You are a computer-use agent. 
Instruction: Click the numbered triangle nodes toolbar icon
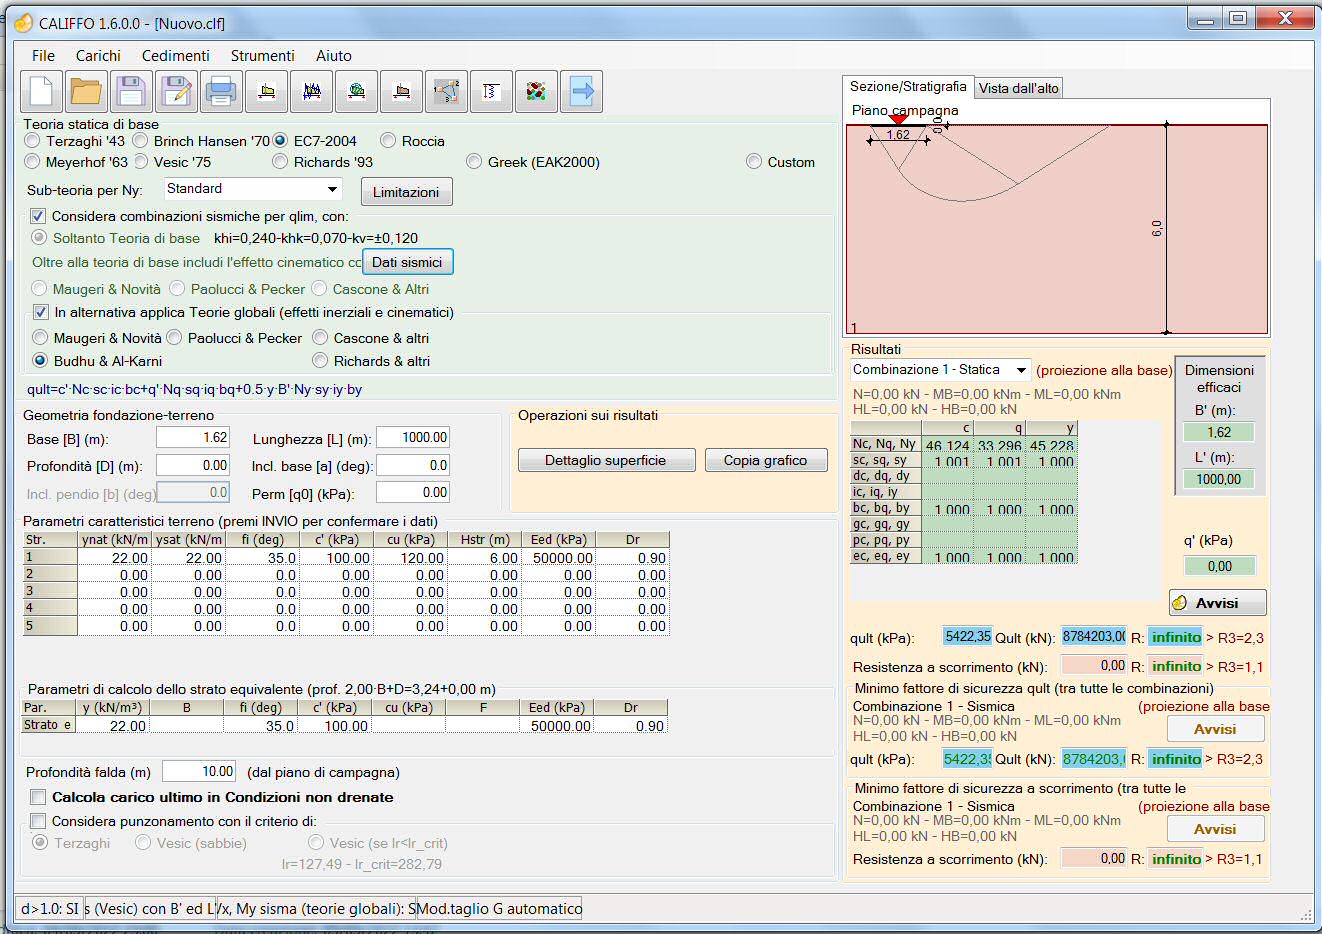pyautogui.click(x=446, y=92)
